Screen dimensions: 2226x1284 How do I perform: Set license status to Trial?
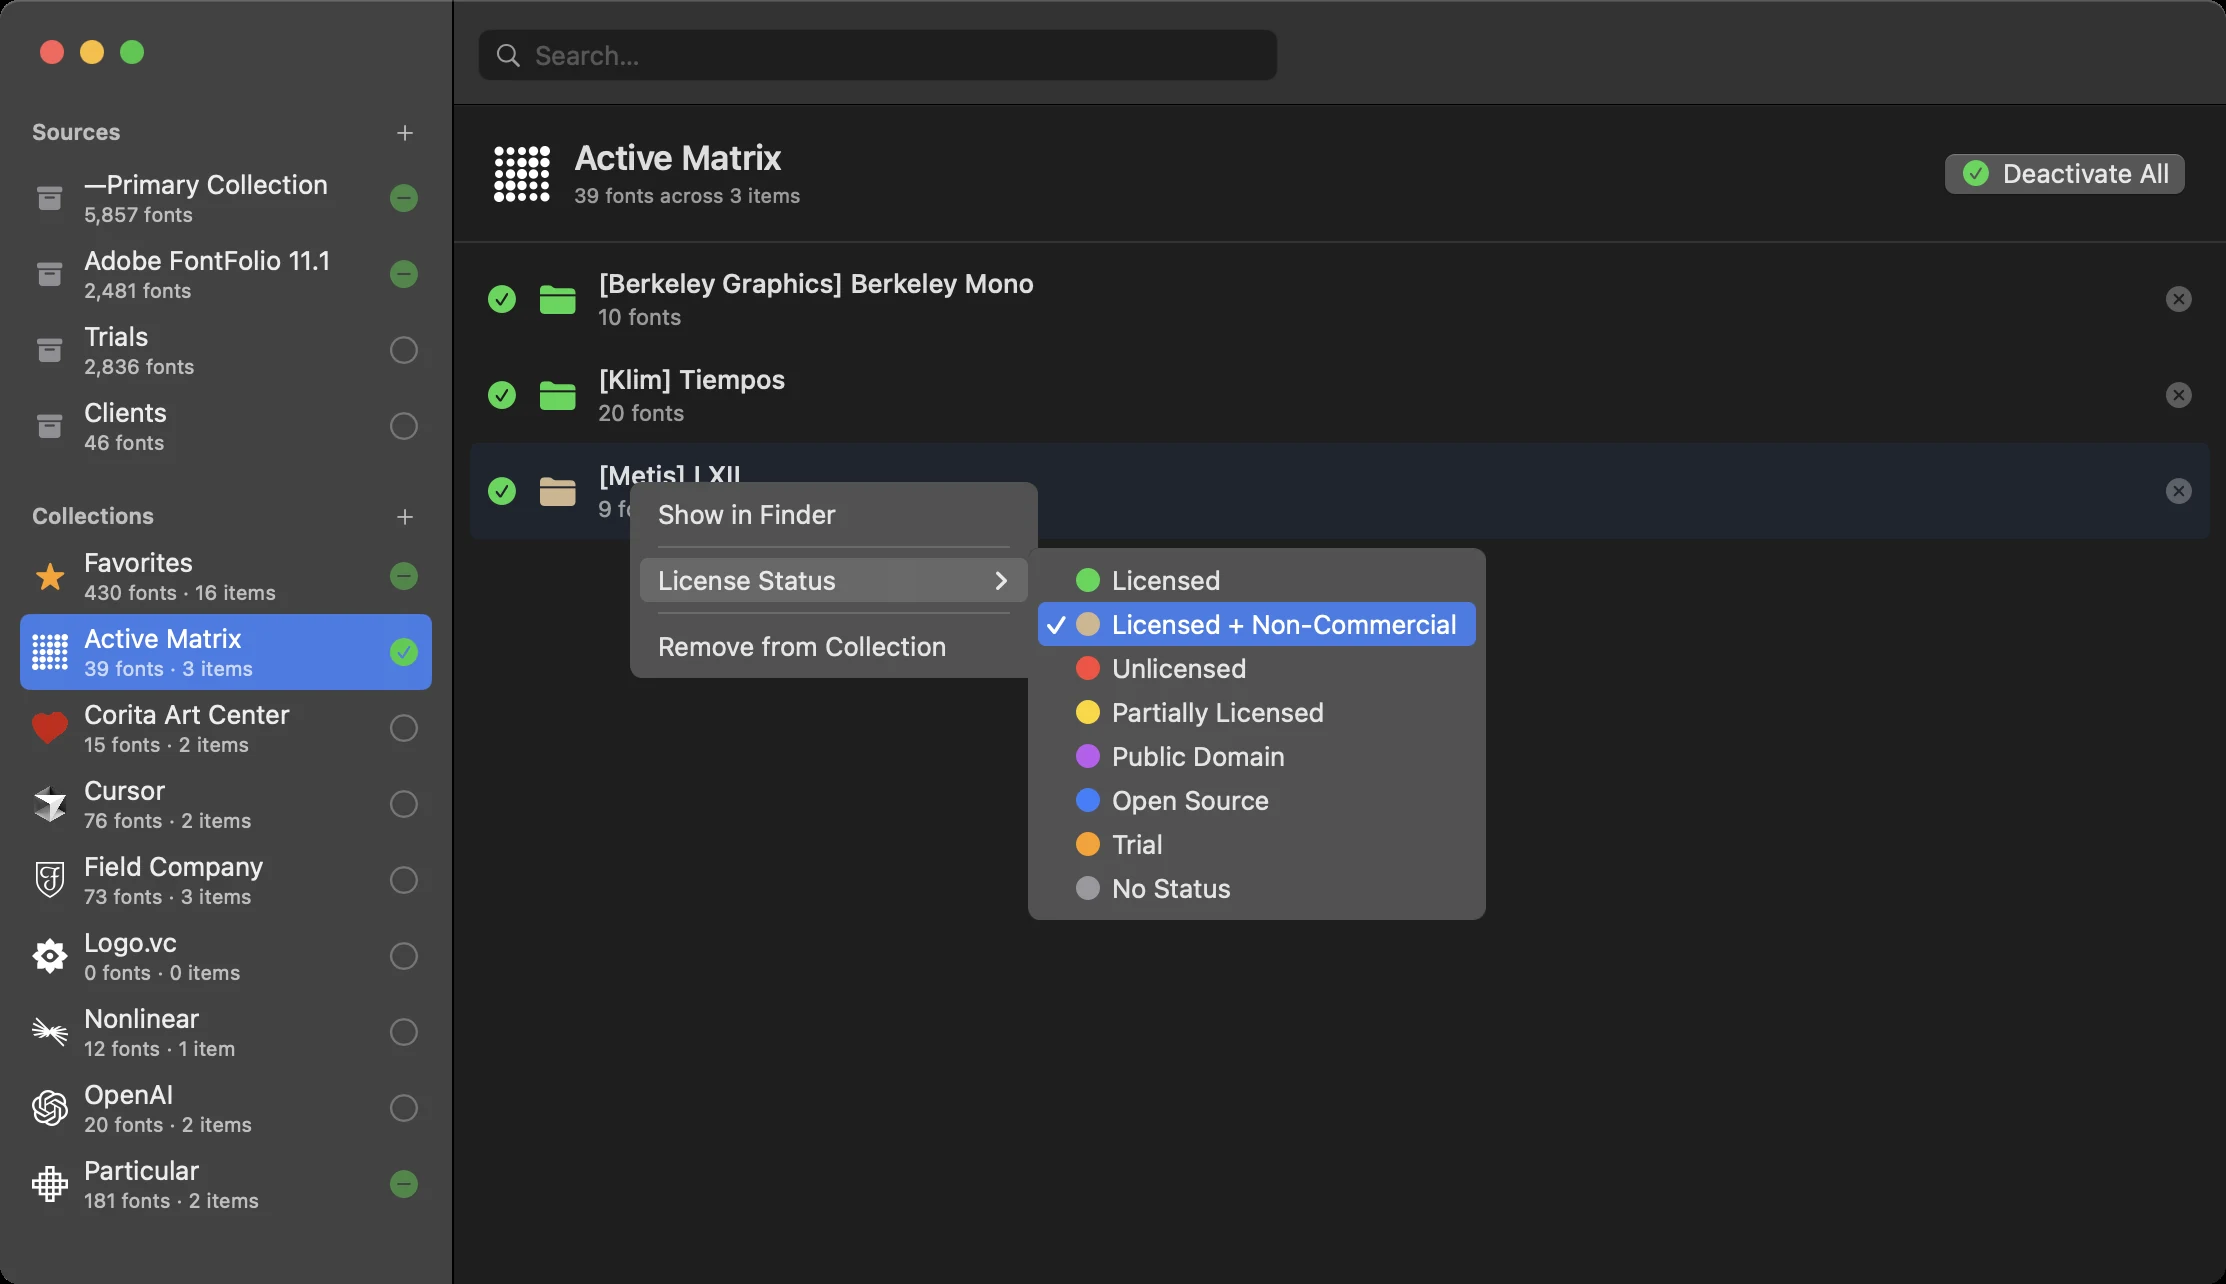click(1256, 845)
